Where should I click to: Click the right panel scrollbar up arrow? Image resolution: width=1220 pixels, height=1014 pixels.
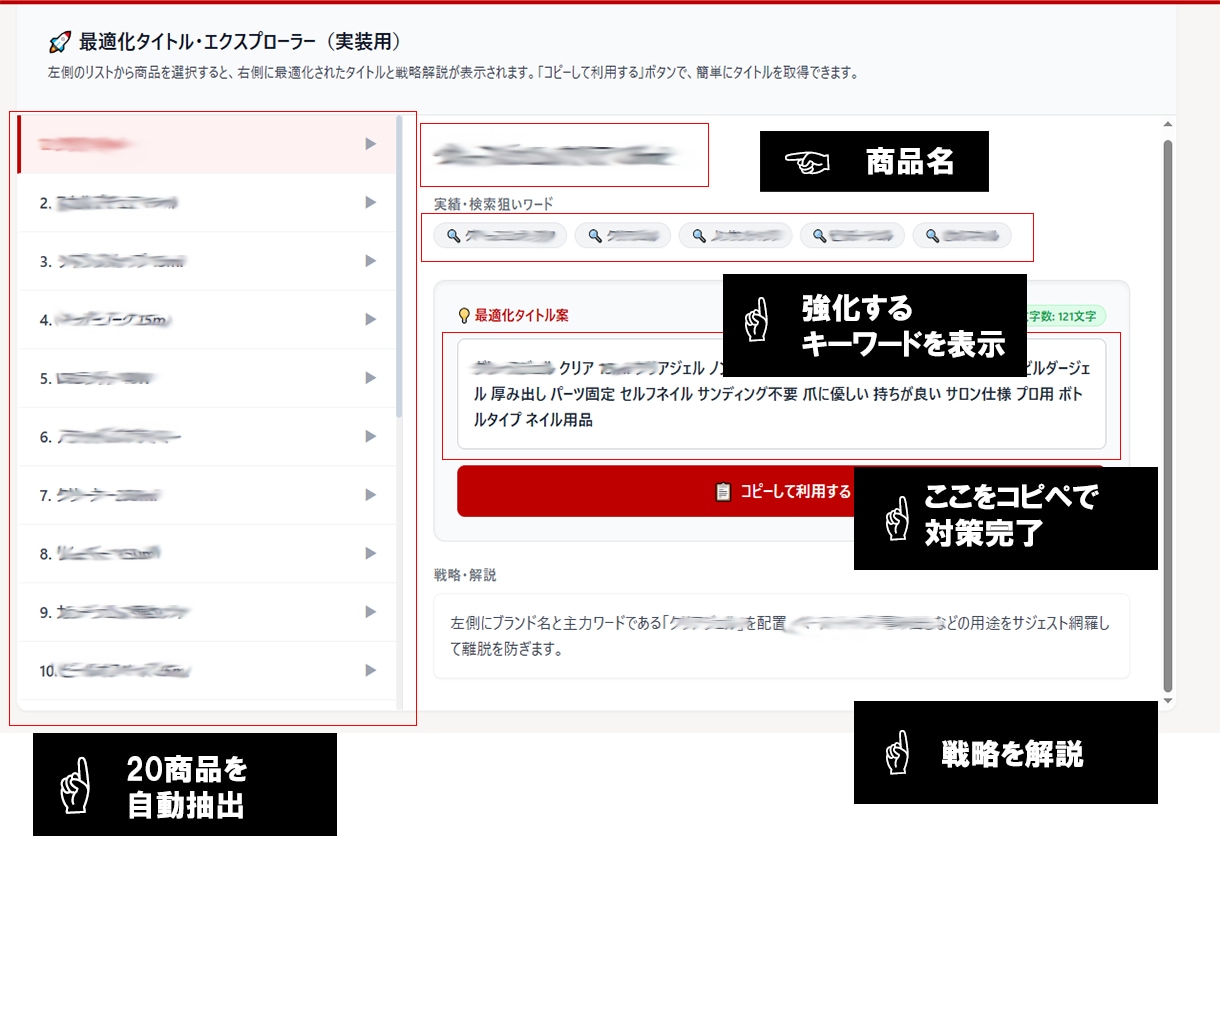tap(1168, 124)
